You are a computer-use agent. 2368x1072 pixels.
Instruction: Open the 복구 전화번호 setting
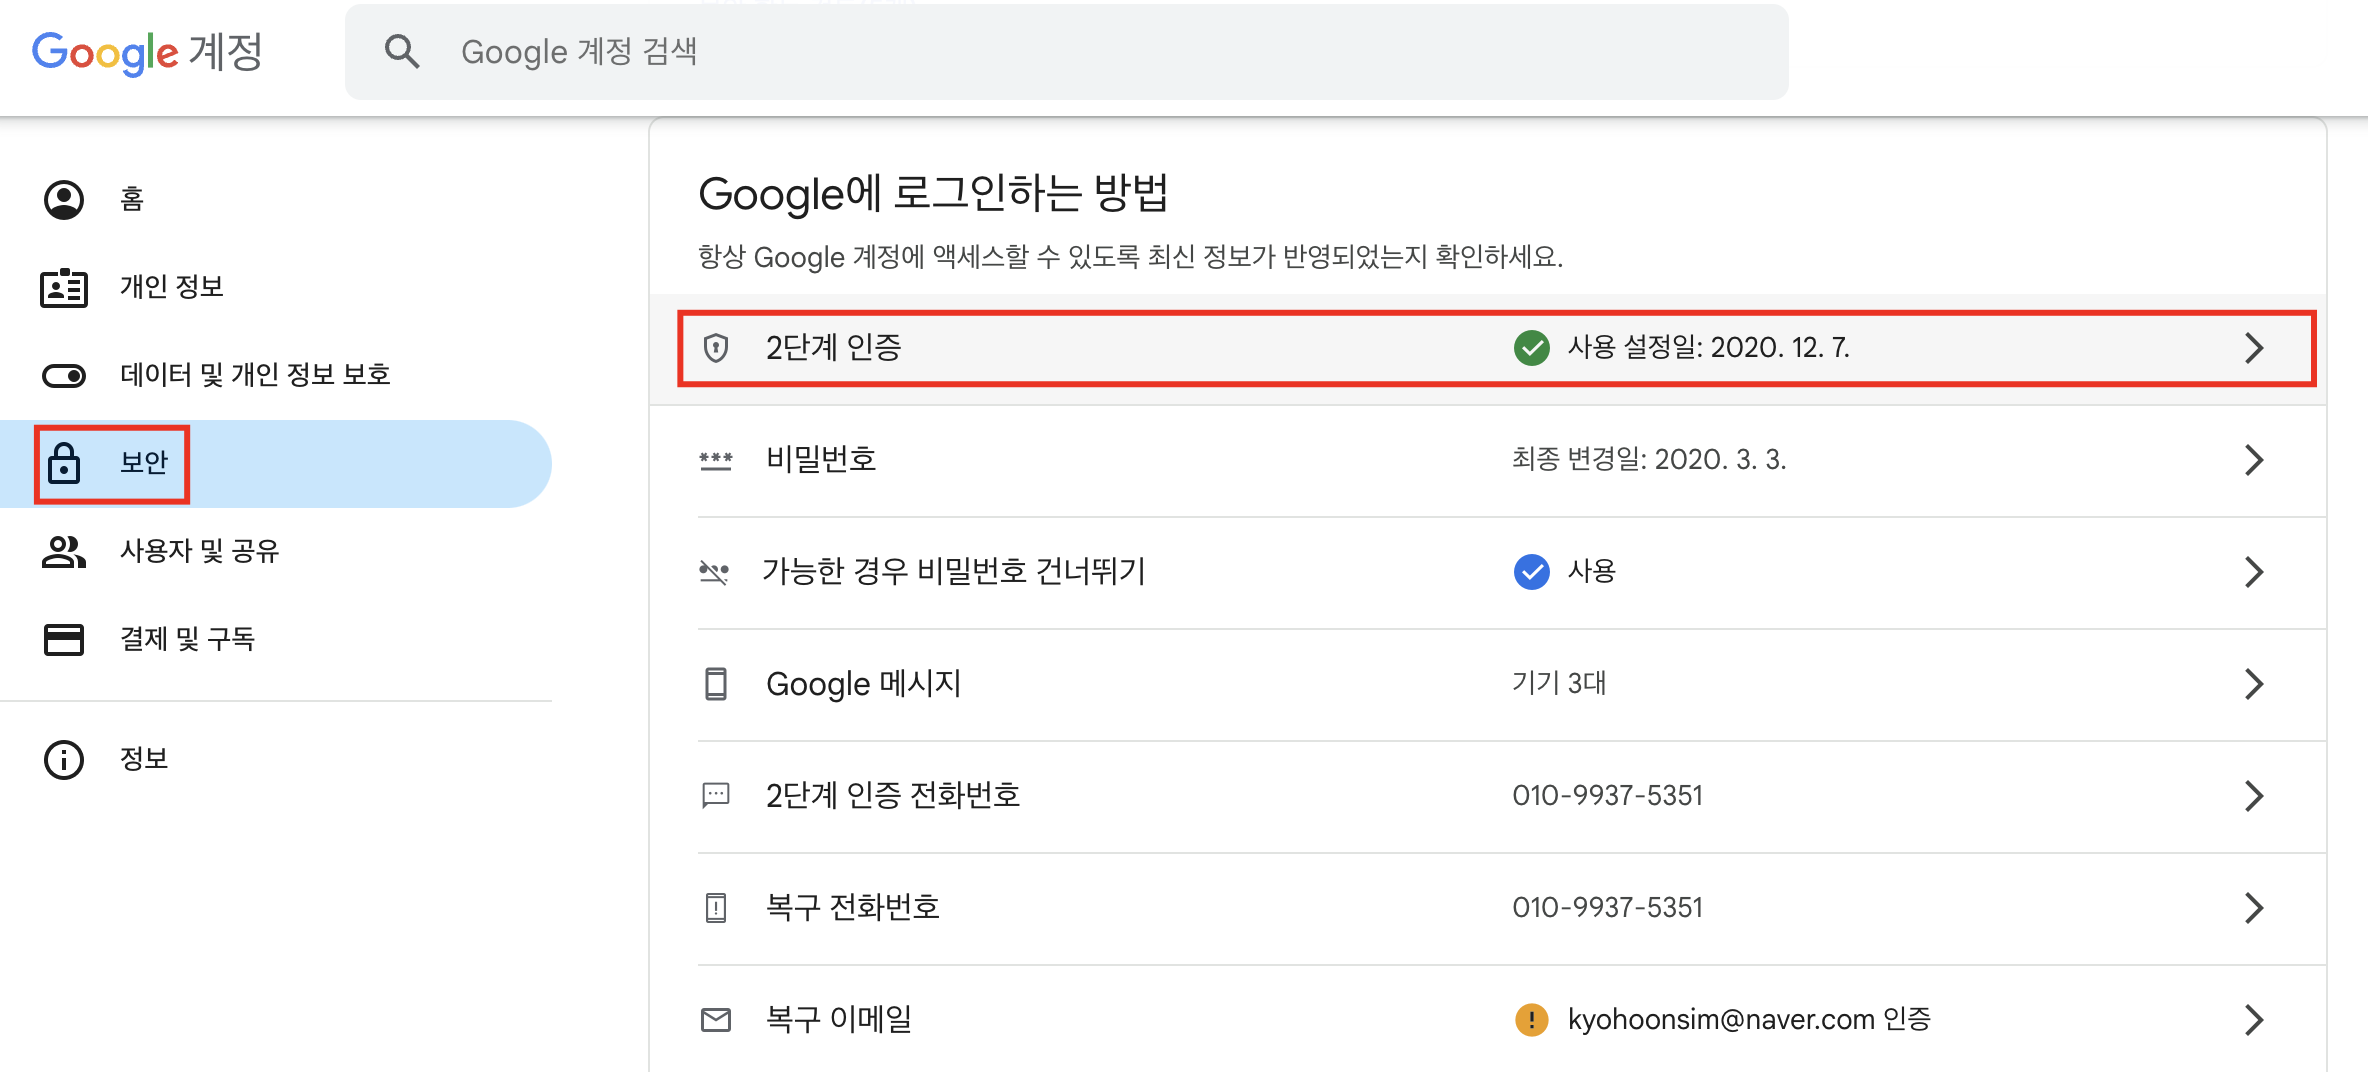(x=1488, y=908)
